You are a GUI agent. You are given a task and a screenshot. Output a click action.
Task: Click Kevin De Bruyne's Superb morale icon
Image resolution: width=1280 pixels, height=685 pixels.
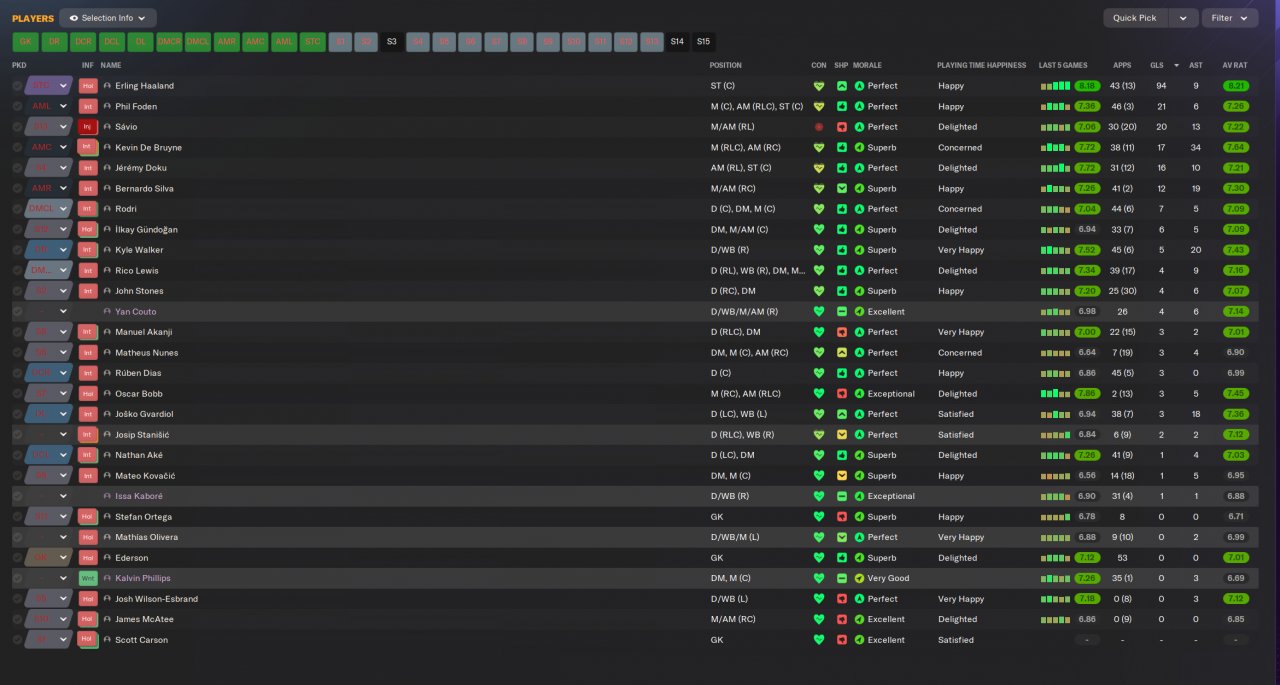tap(859, 147)
